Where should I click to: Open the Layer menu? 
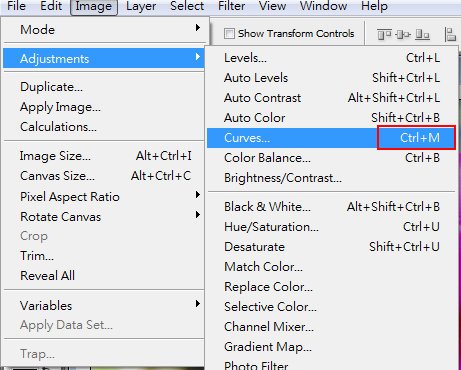point(141,6)
